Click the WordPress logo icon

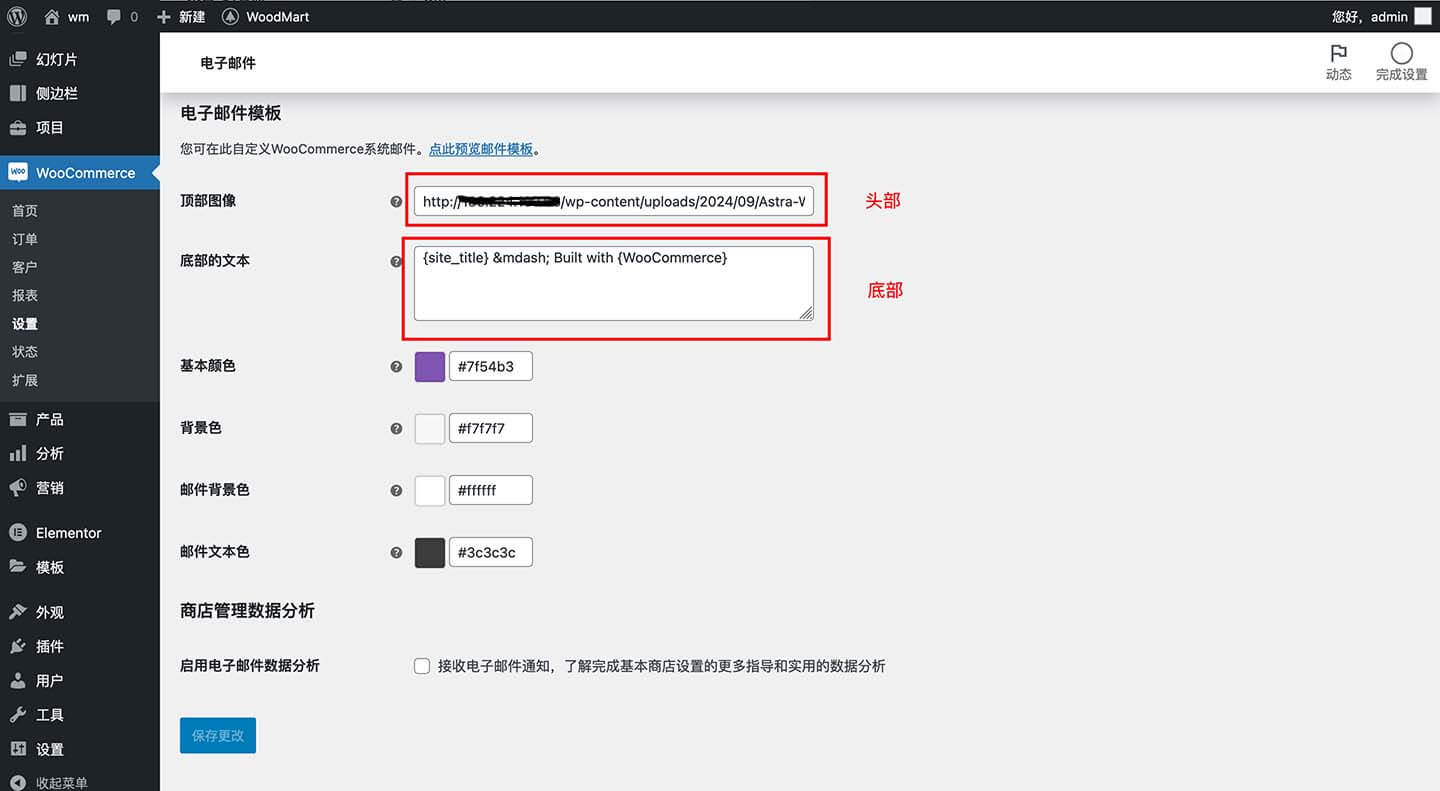pyautogui.click(x=17, y=17)
